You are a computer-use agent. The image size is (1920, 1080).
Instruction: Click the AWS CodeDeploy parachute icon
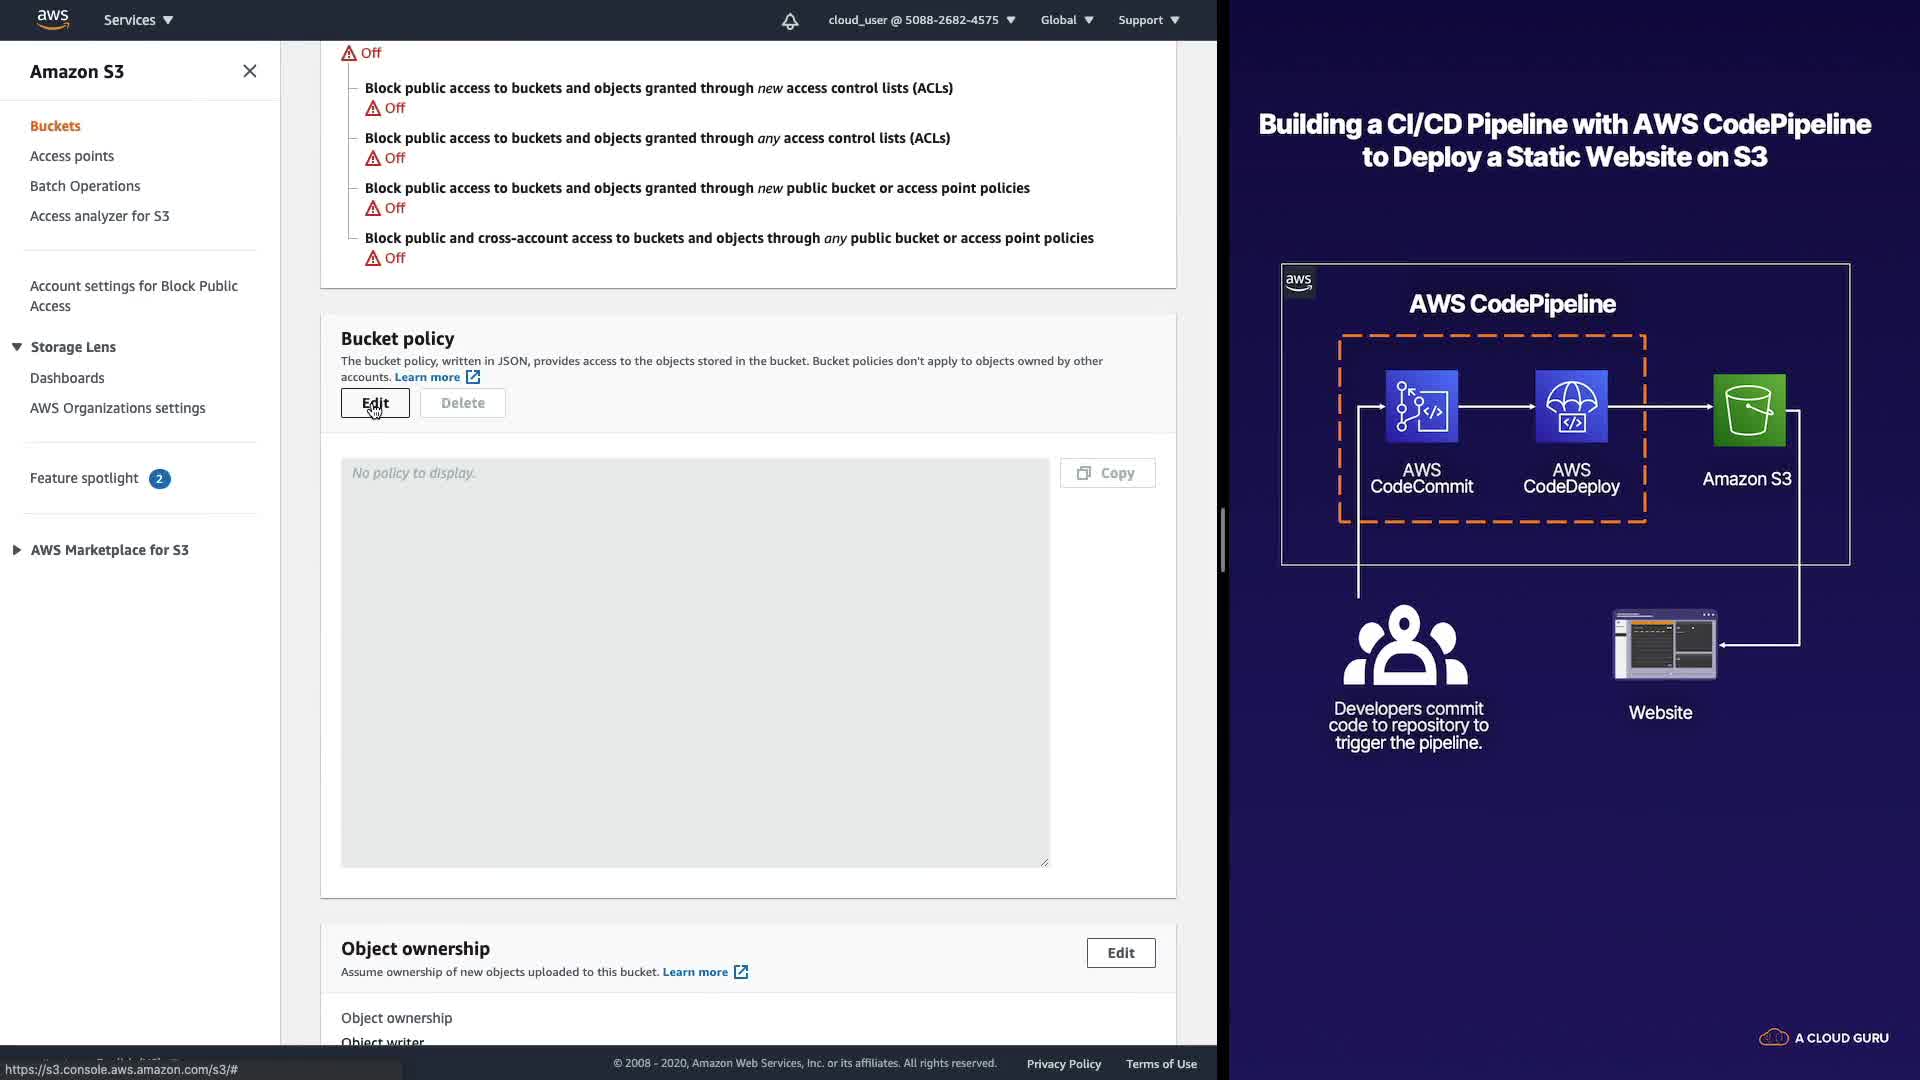[x=1571, y=407]
